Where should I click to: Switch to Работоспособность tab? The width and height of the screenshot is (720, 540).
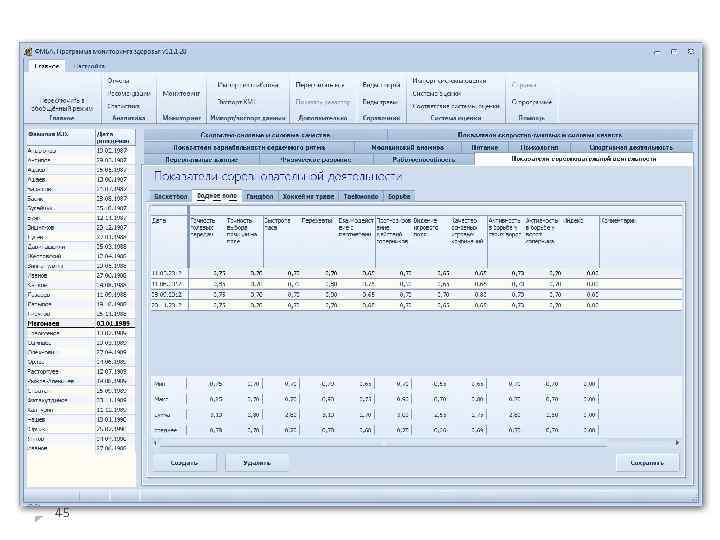coord(424,160)
